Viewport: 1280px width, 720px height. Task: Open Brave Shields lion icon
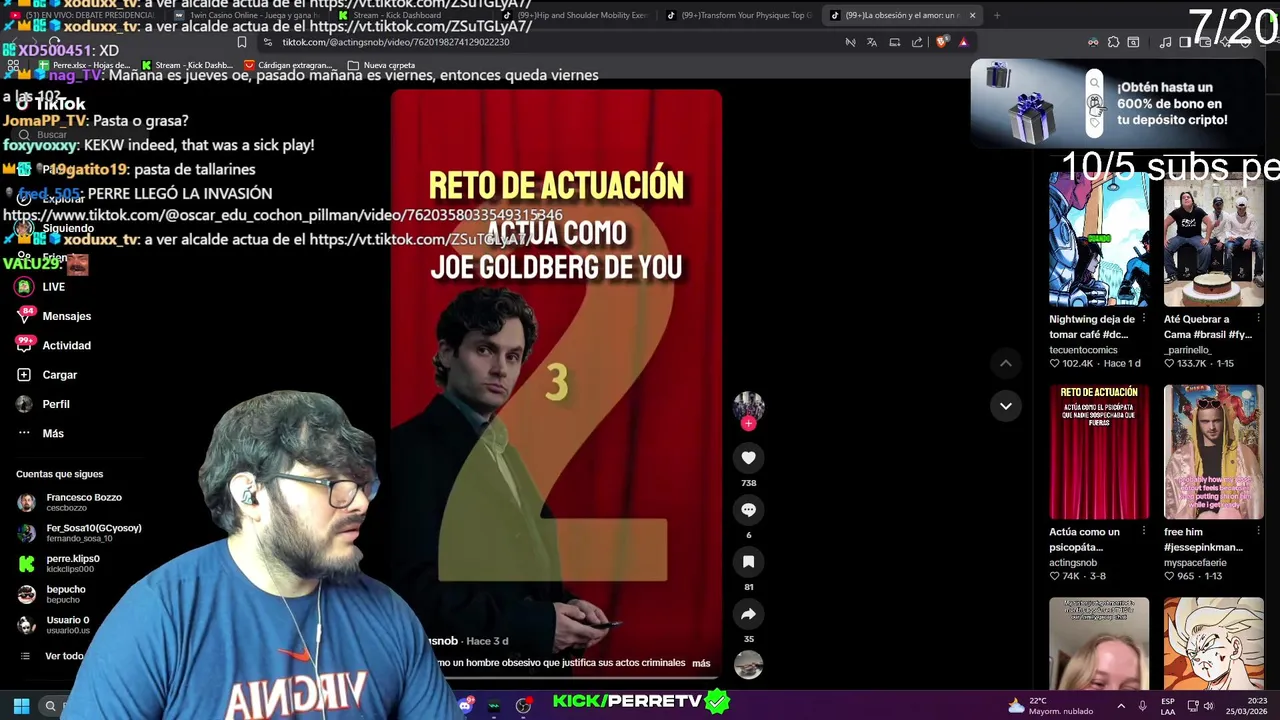click(942, 42)
